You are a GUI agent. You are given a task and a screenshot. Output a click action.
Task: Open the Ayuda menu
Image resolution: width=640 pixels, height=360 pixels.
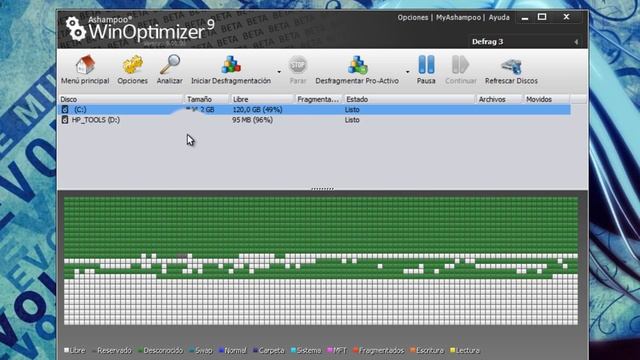coord(499,18)
